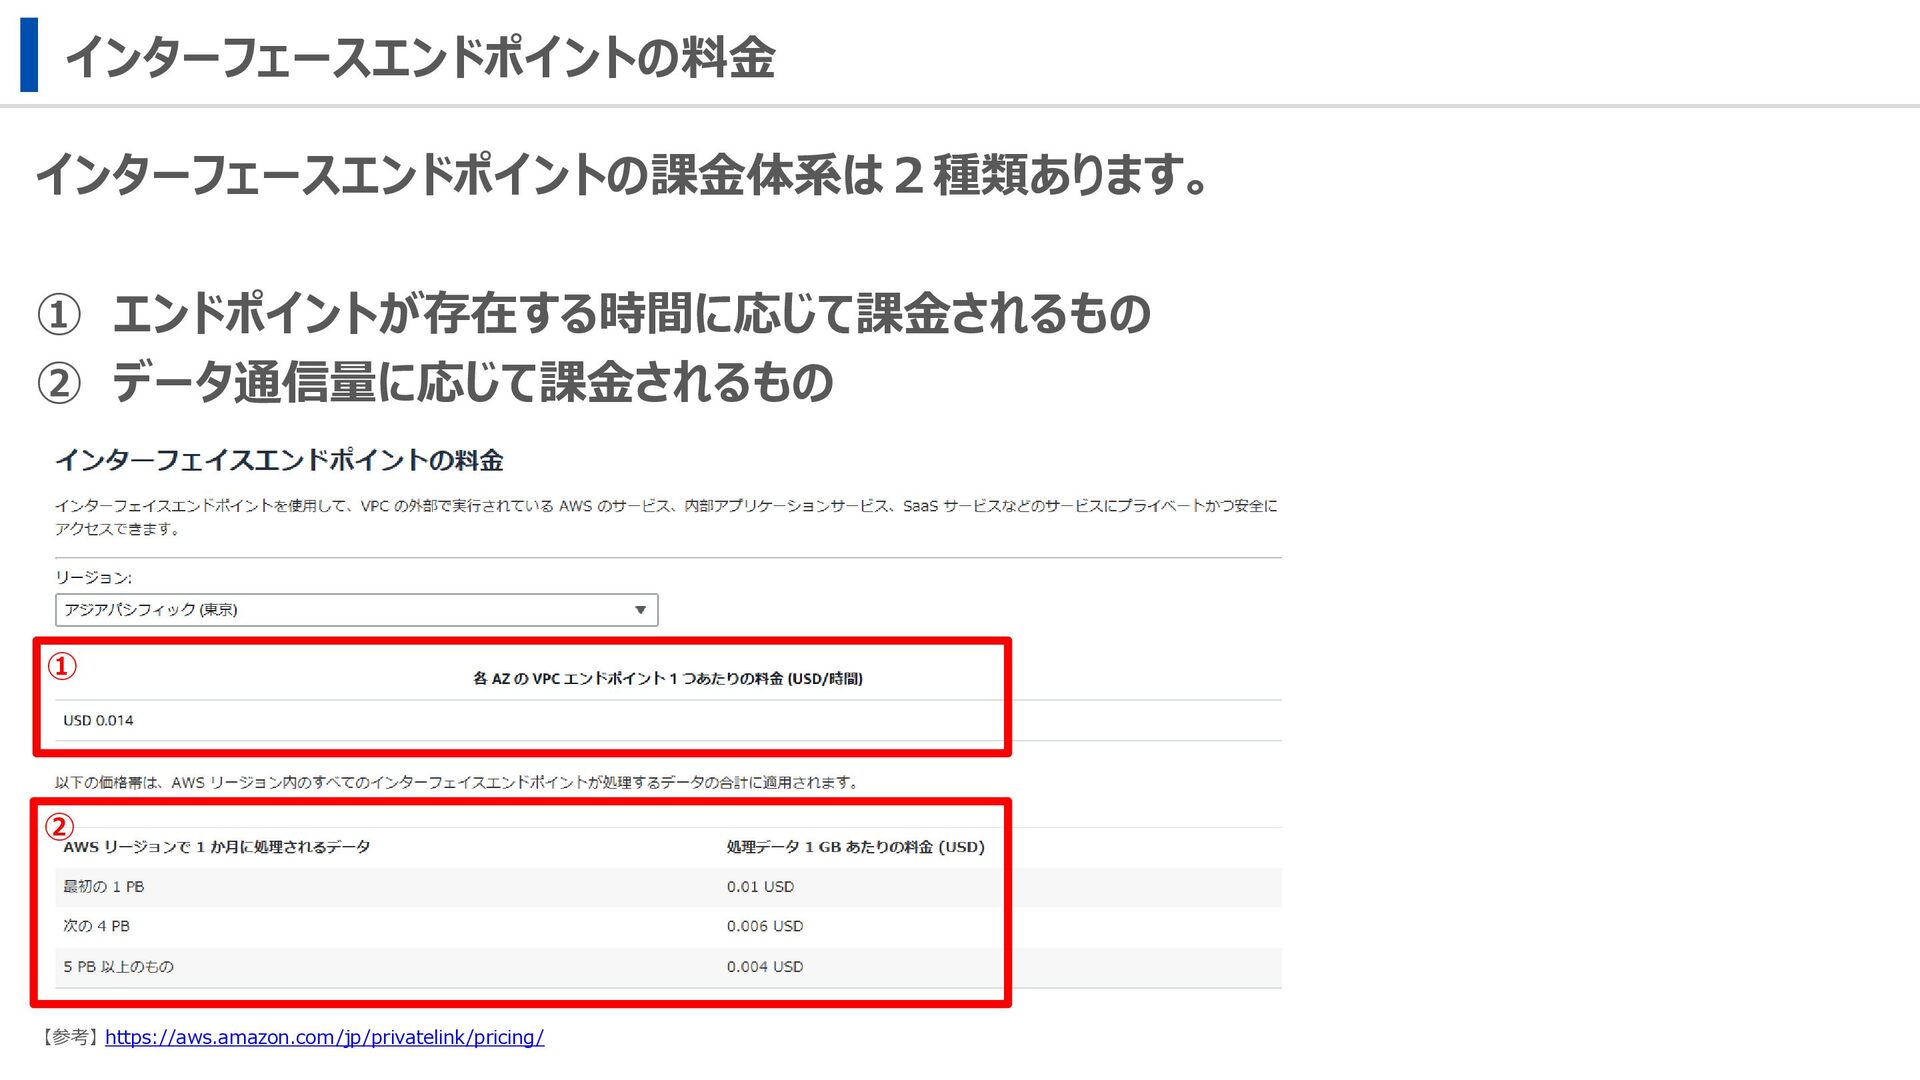Screen dimensions: 1920x1080
Task: Select the 最初の 1 PB row label
Action: (x=104, y=887)
